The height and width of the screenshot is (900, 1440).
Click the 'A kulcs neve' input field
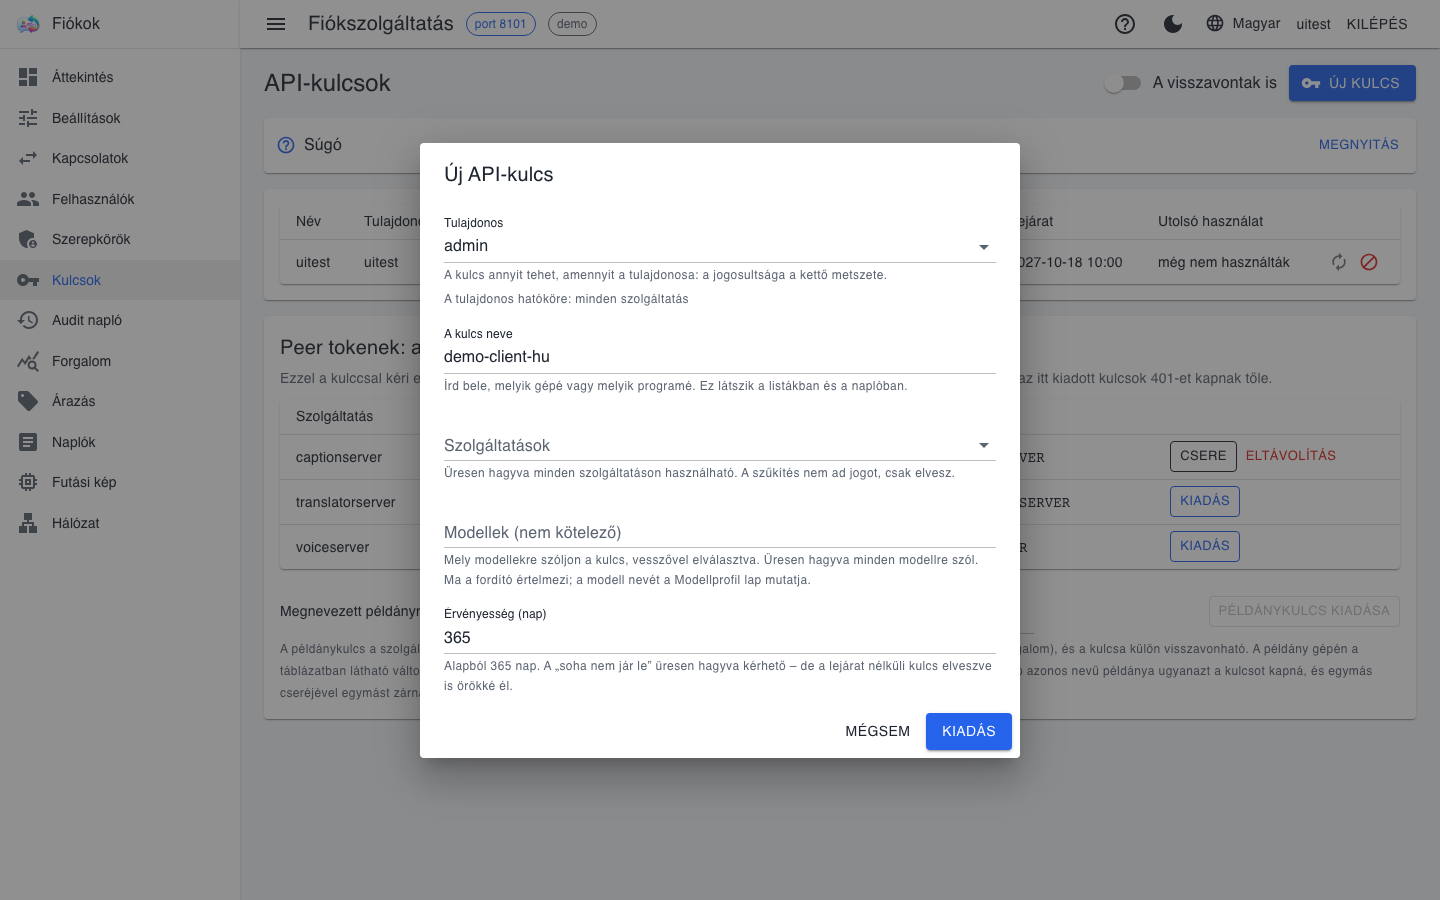point(720,357)
